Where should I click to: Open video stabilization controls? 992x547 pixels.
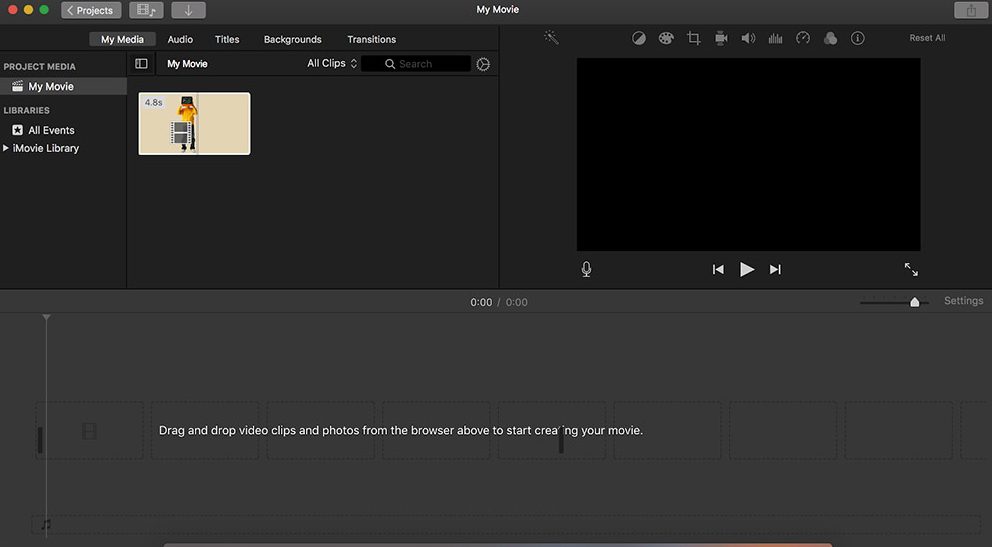[721, 39]
